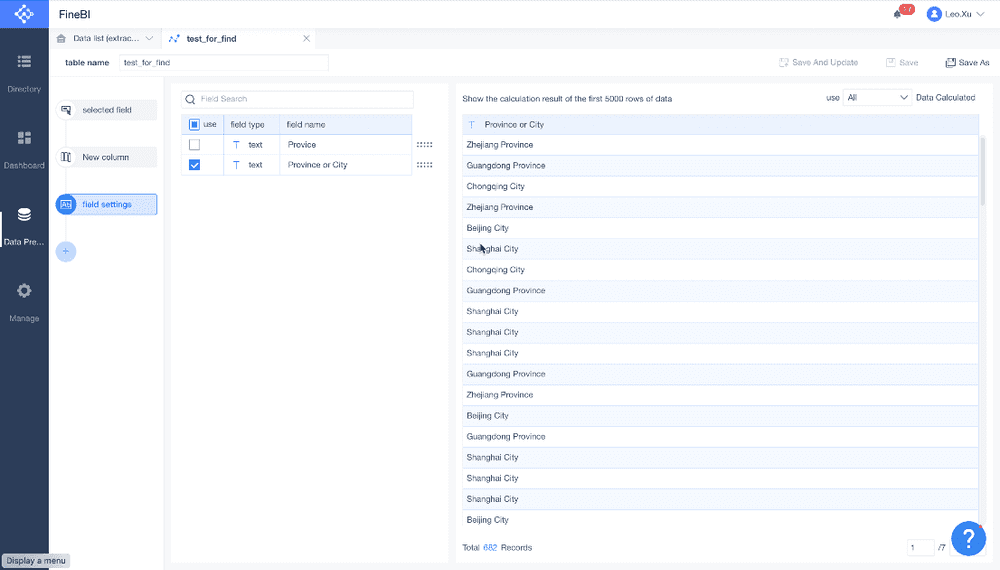Viewport: 1000px width, 570px height.
Task: Click the Field Search input box
Action: tap(297, 99)
